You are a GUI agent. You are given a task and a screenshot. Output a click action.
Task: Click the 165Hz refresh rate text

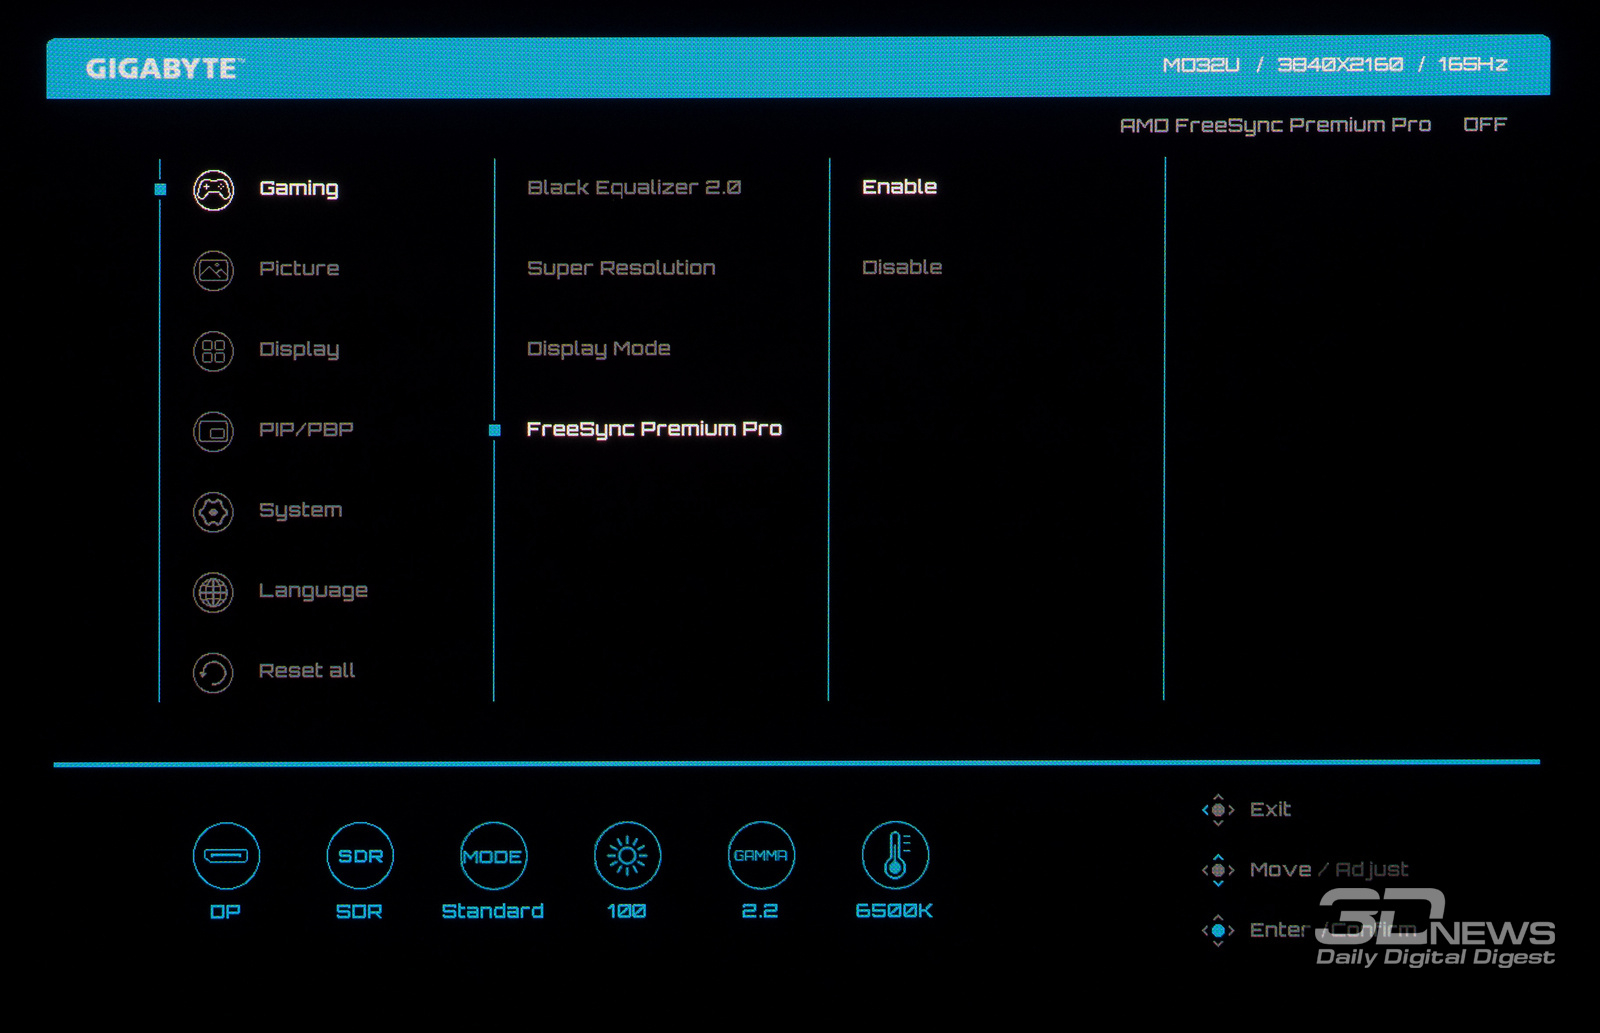point(1473,65)
